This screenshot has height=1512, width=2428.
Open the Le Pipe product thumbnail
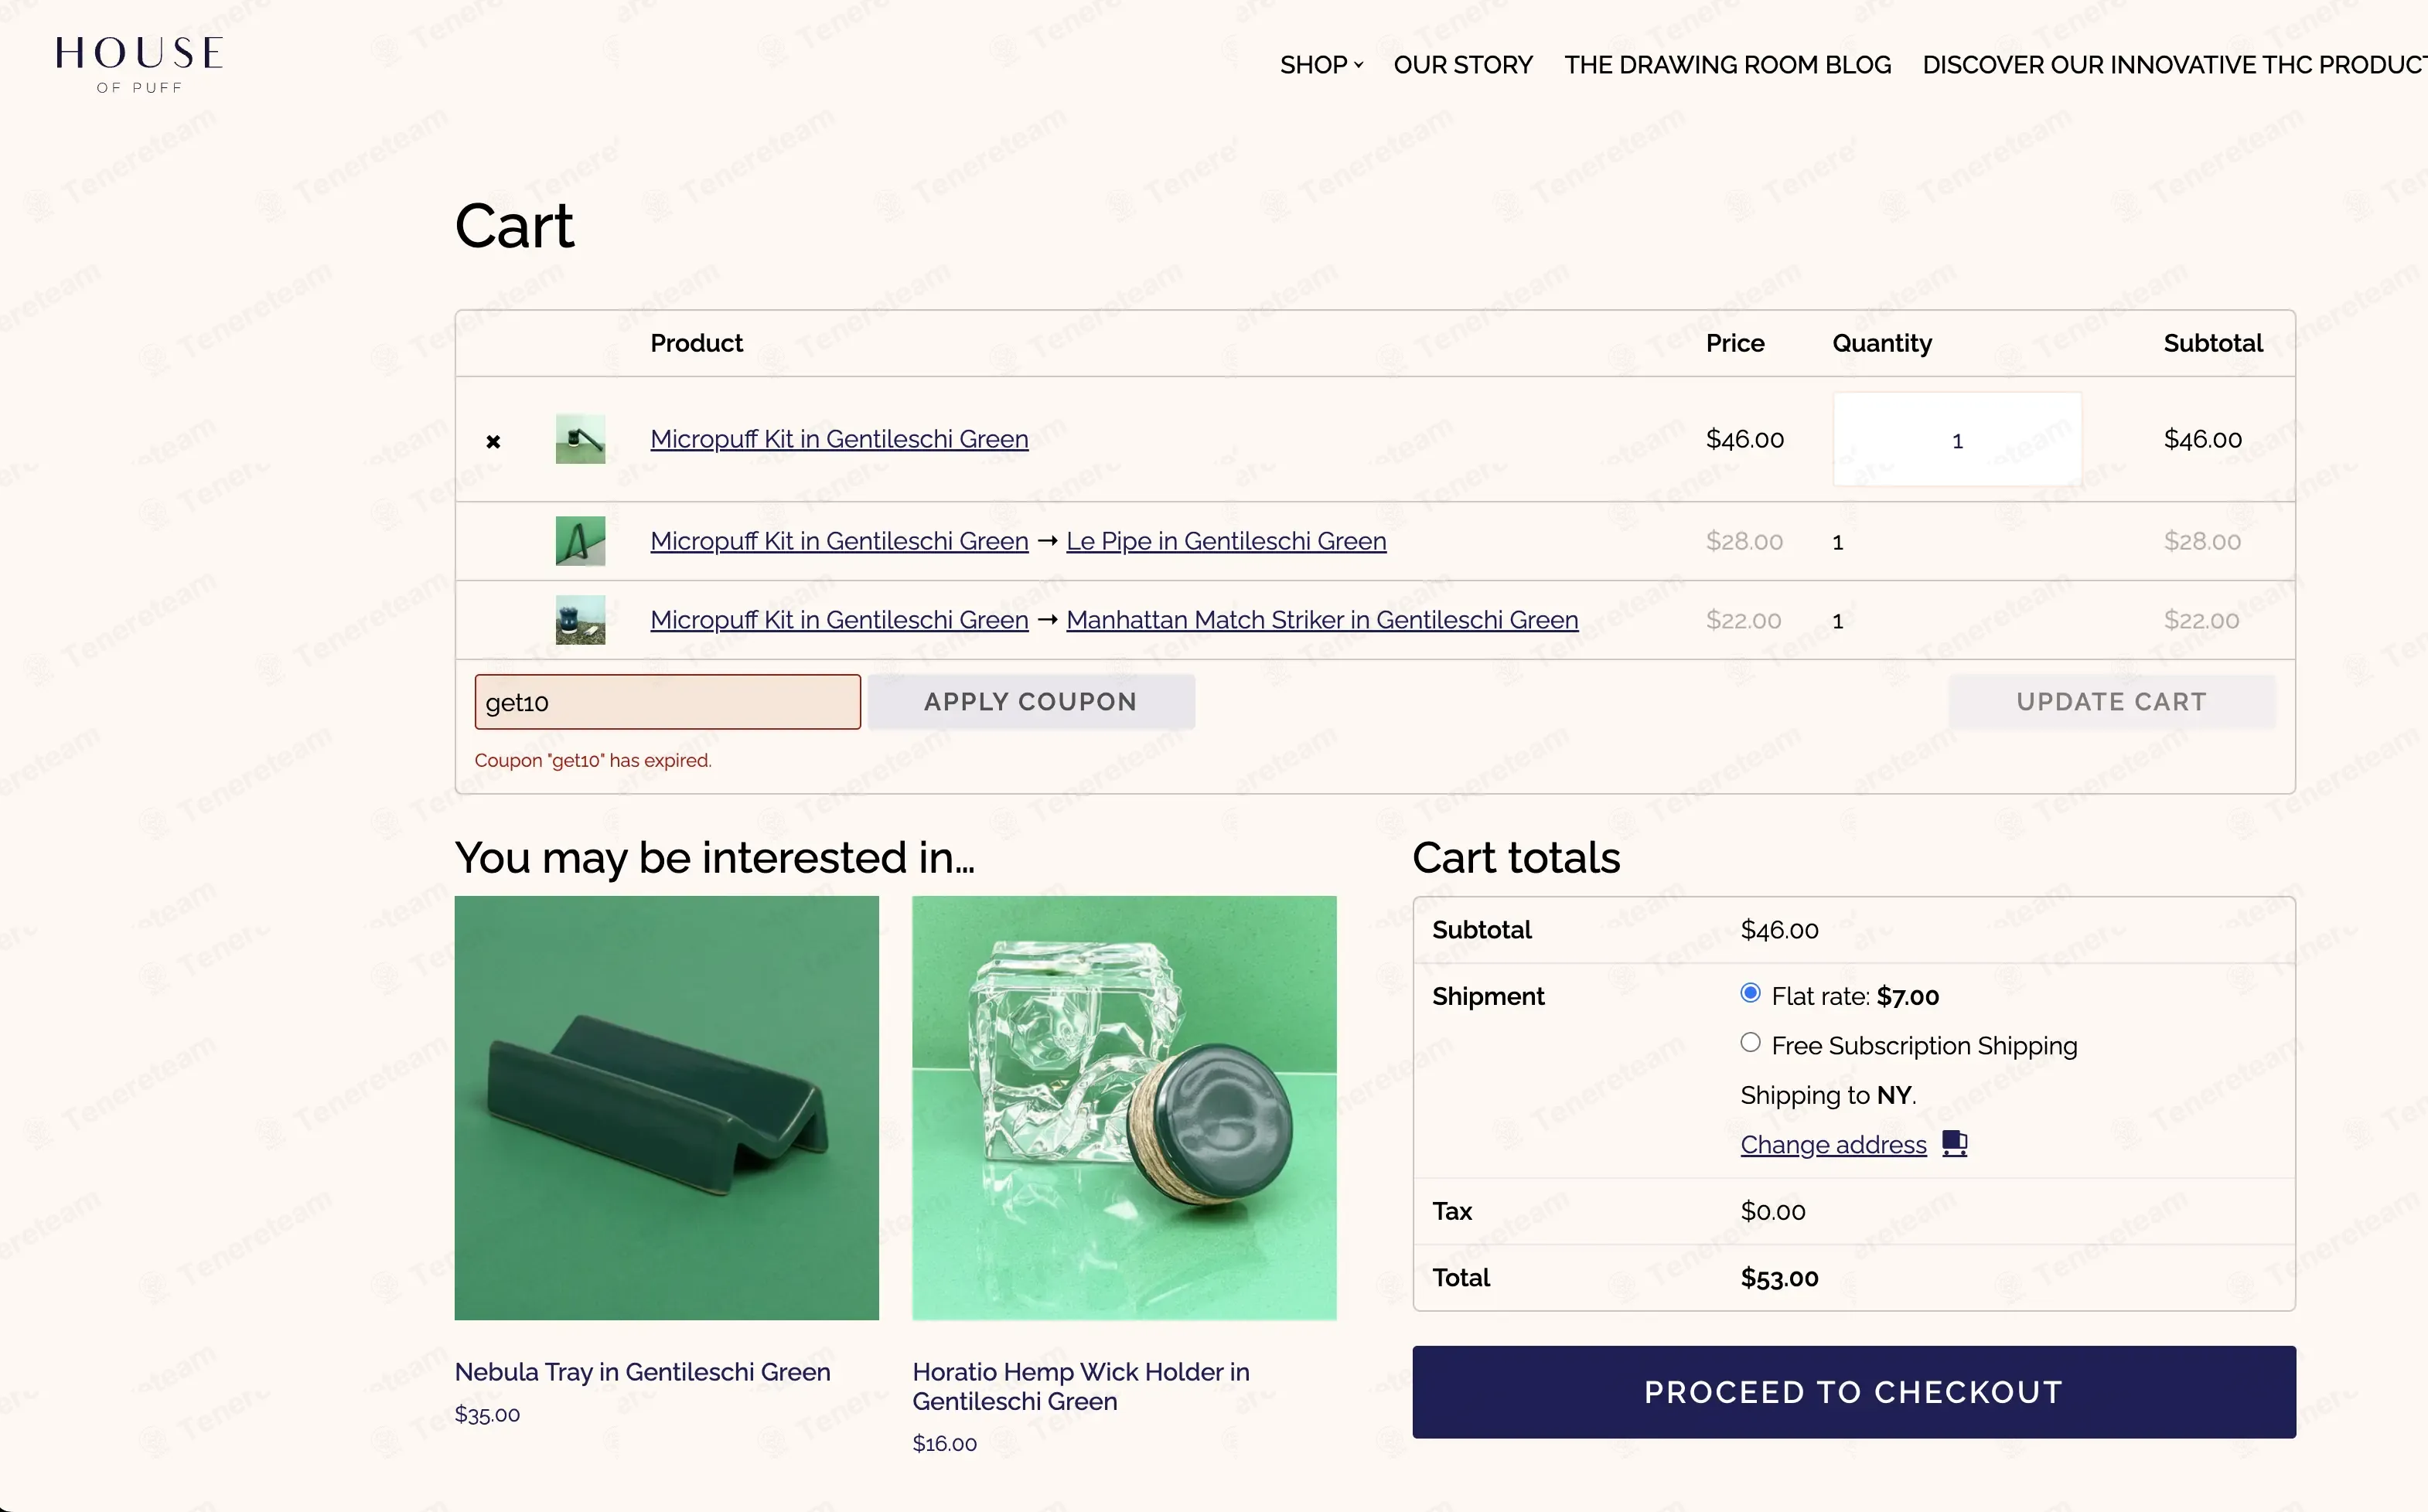pos(580,541)
